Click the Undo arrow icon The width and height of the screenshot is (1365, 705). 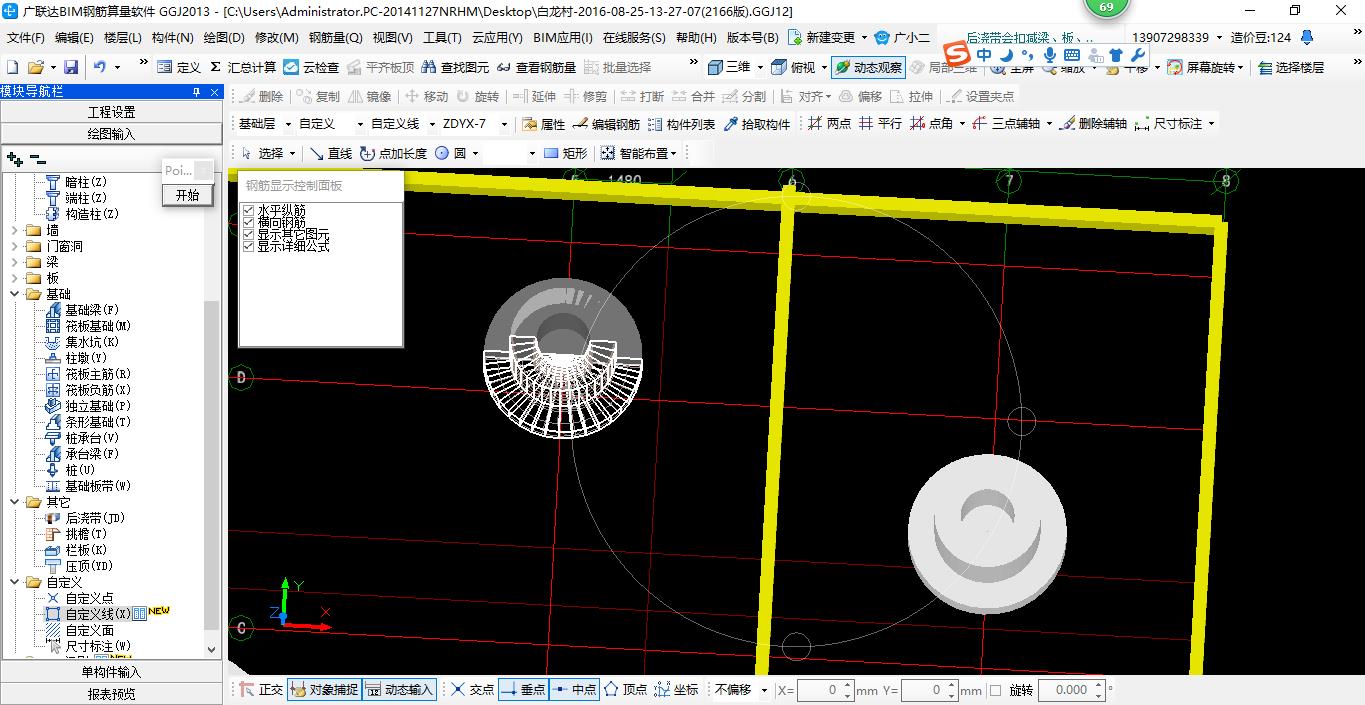pyautogui.click(x=100, y=67)
